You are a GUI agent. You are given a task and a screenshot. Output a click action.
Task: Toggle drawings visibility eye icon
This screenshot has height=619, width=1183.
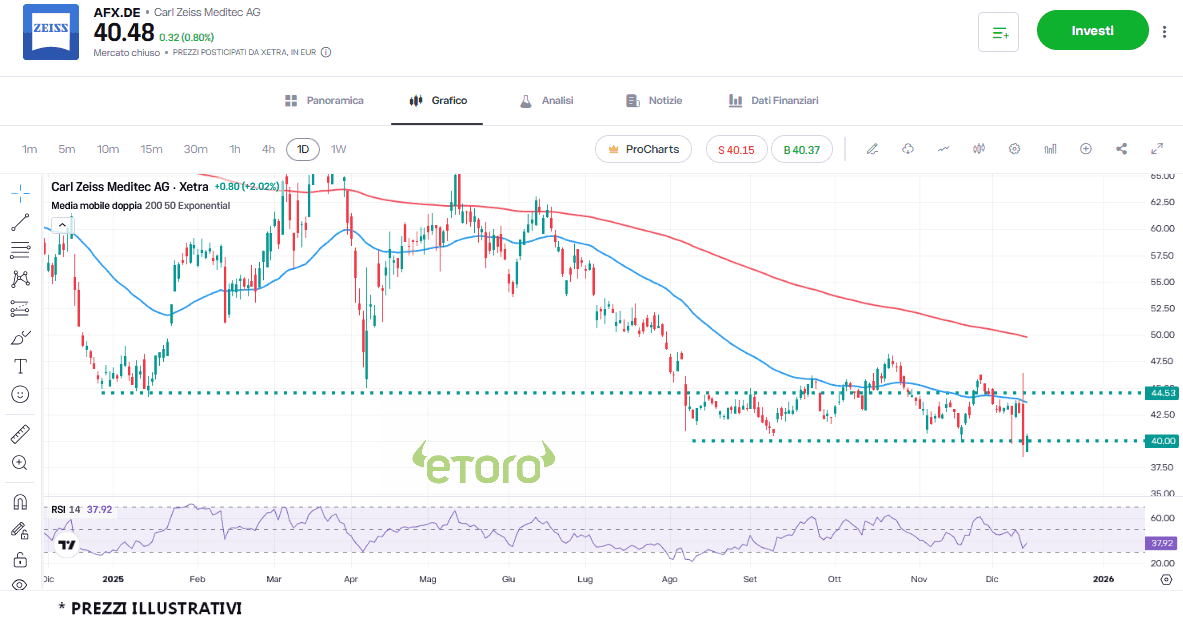click(x=20, y=585)
